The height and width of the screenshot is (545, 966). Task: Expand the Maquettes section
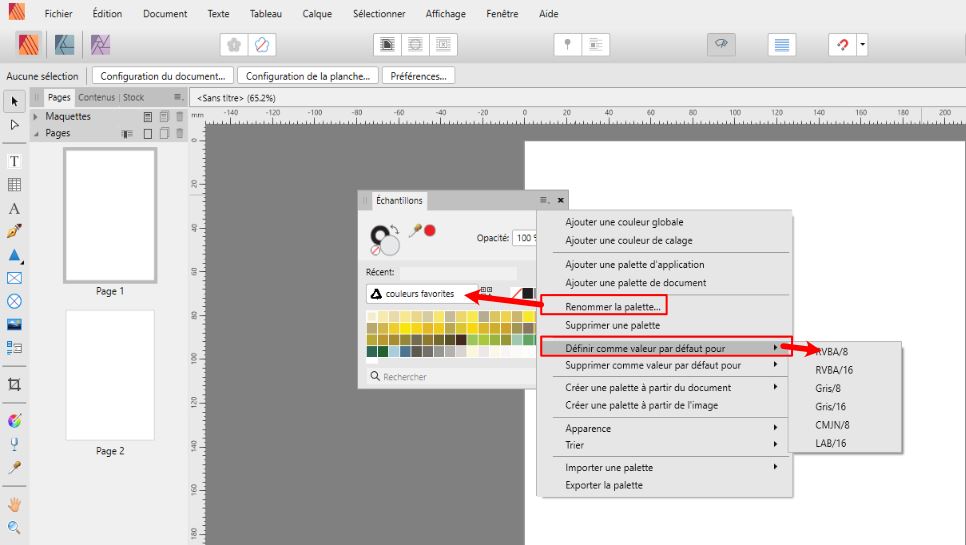36,116
